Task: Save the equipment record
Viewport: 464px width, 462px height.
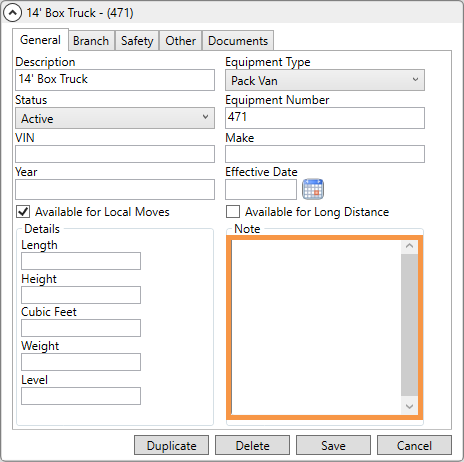Action: 333,445
